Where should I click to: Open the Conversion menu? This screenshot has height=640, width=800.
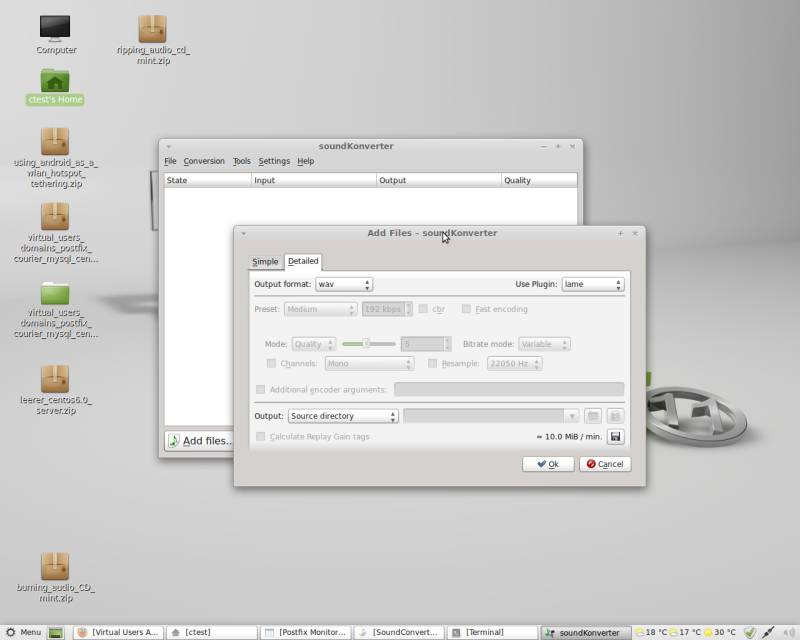pos(204,161)
